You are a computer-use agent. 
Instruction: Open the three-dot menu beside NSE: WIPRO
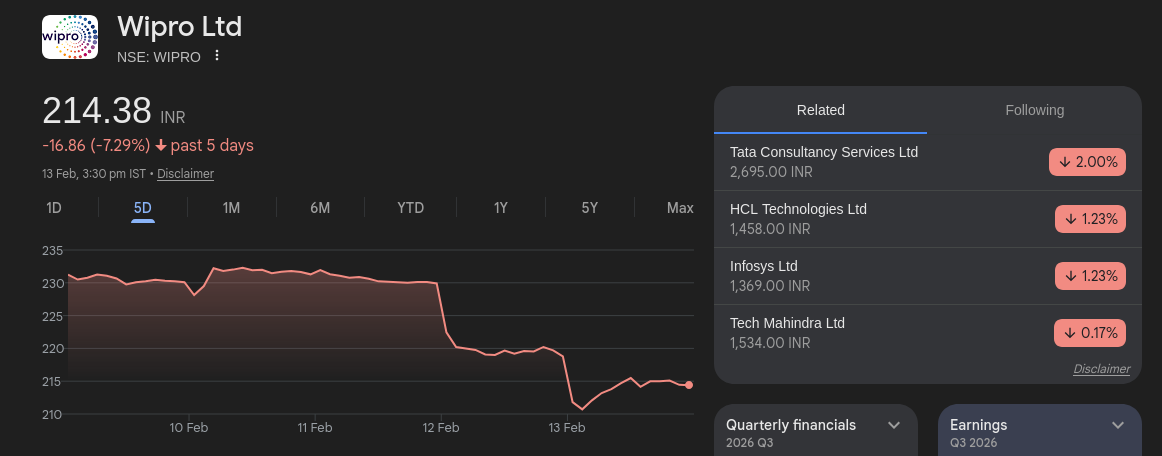click(x=217, y=56)
